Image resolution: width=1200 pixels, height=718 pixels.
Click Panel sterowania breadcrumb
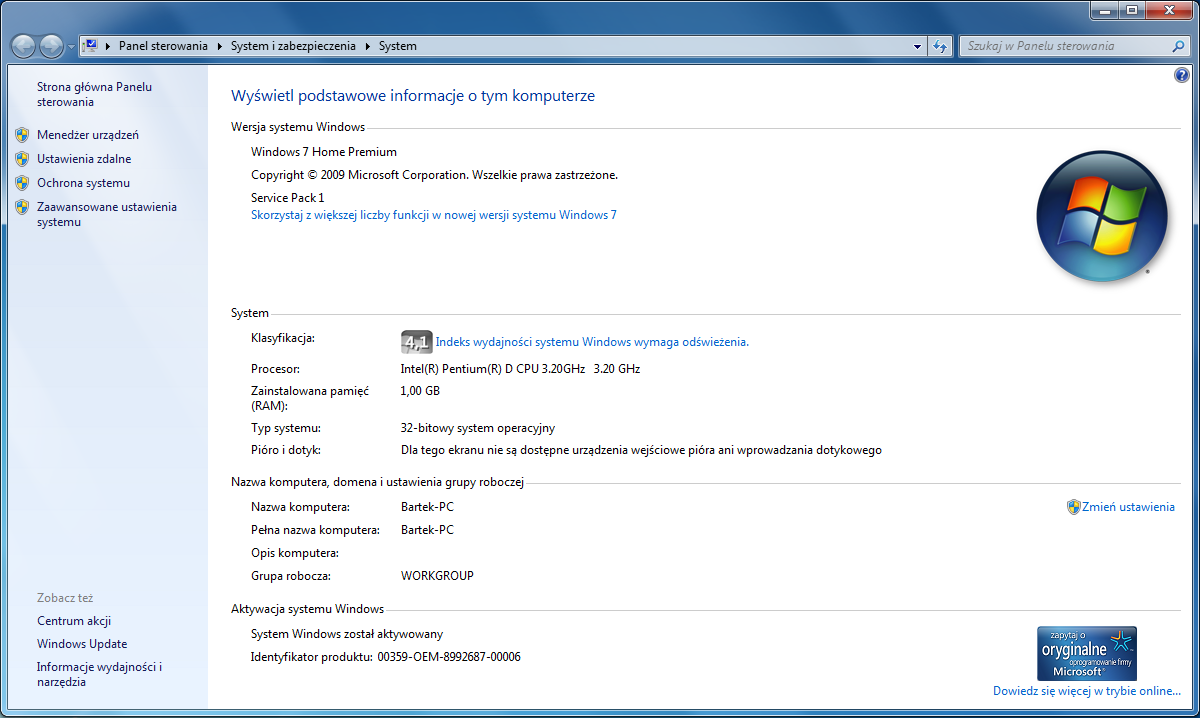163,46
